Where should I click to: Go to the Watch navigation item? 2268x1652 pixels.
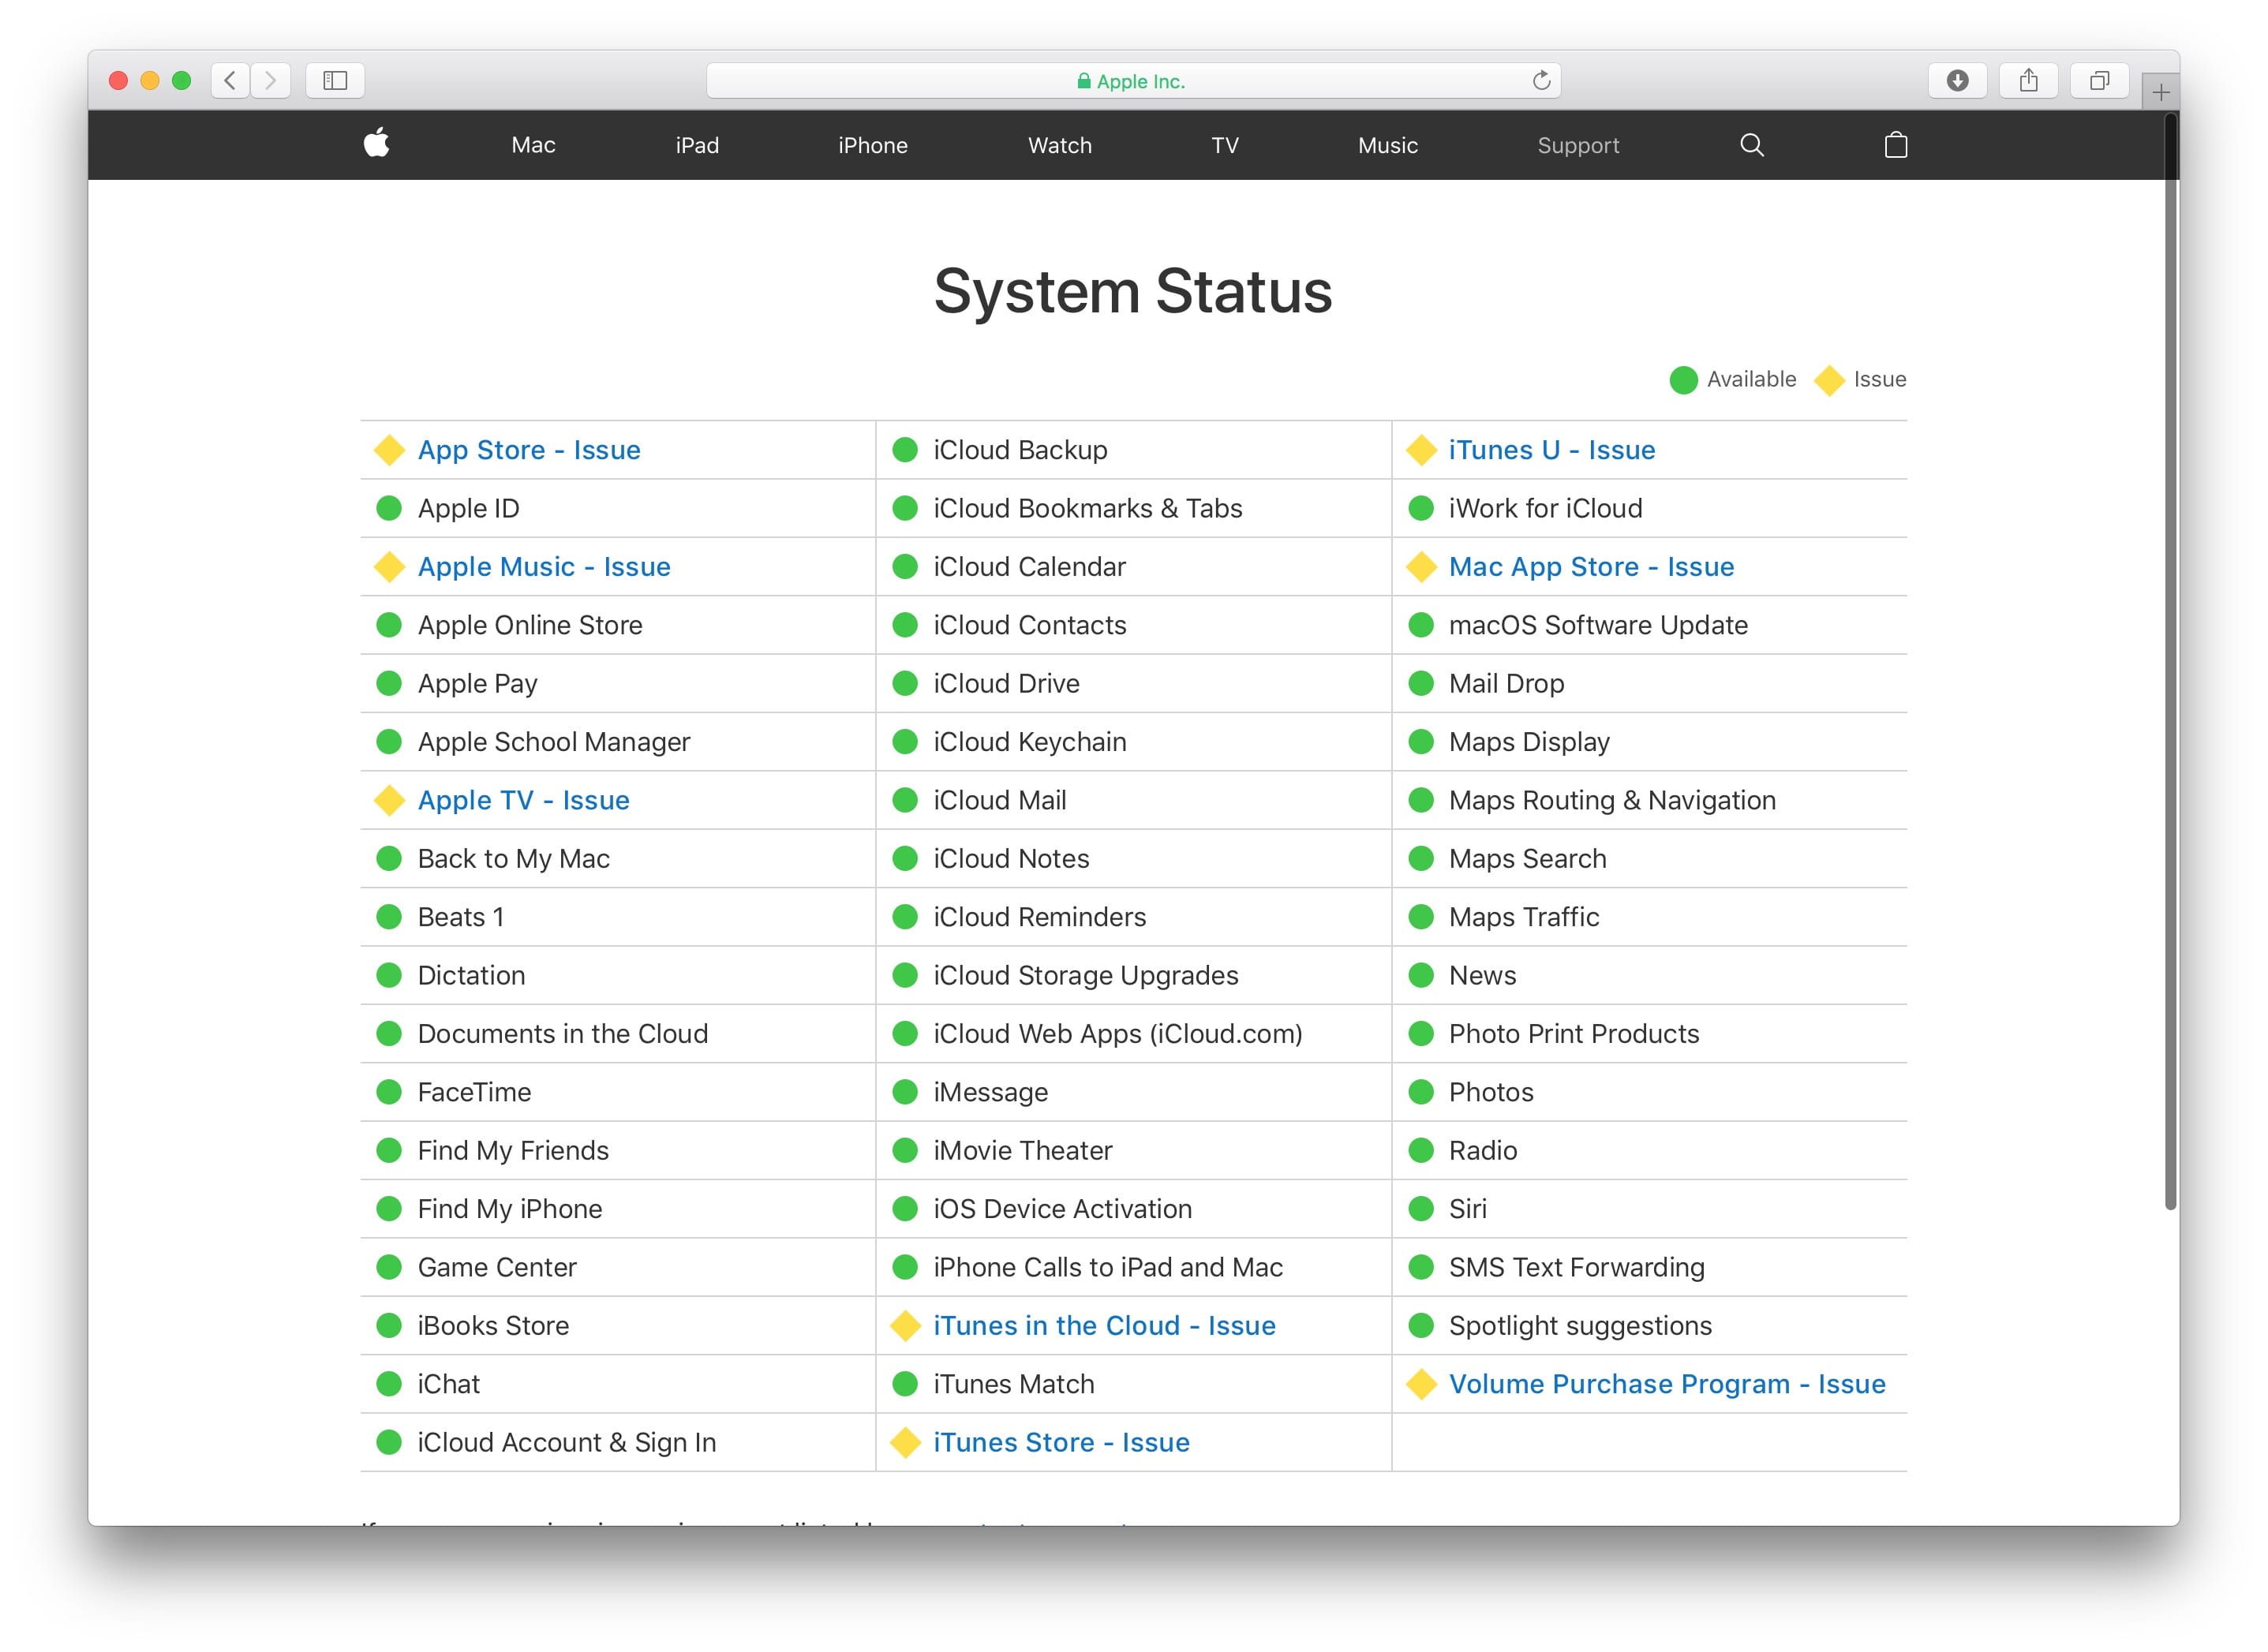click(x=1059, y=145)
